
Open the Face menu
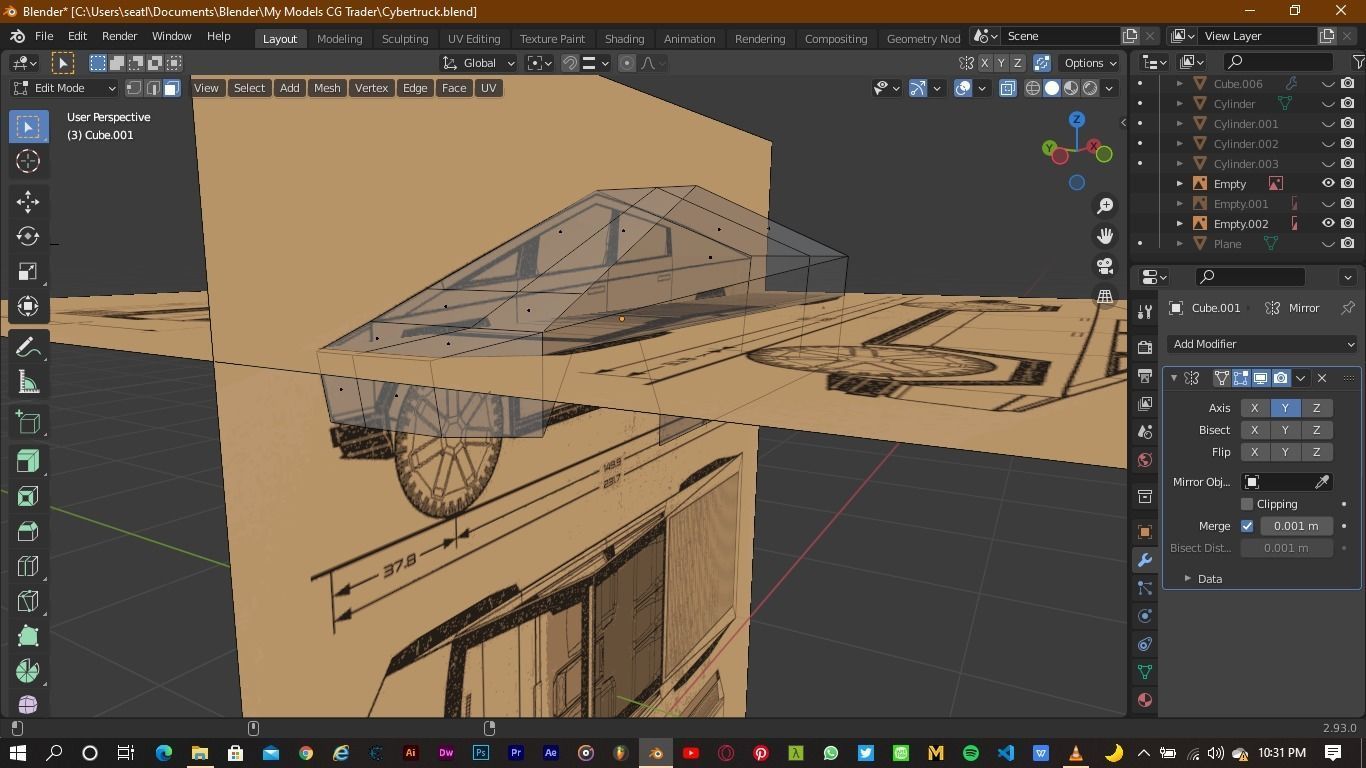click(454, 88)
